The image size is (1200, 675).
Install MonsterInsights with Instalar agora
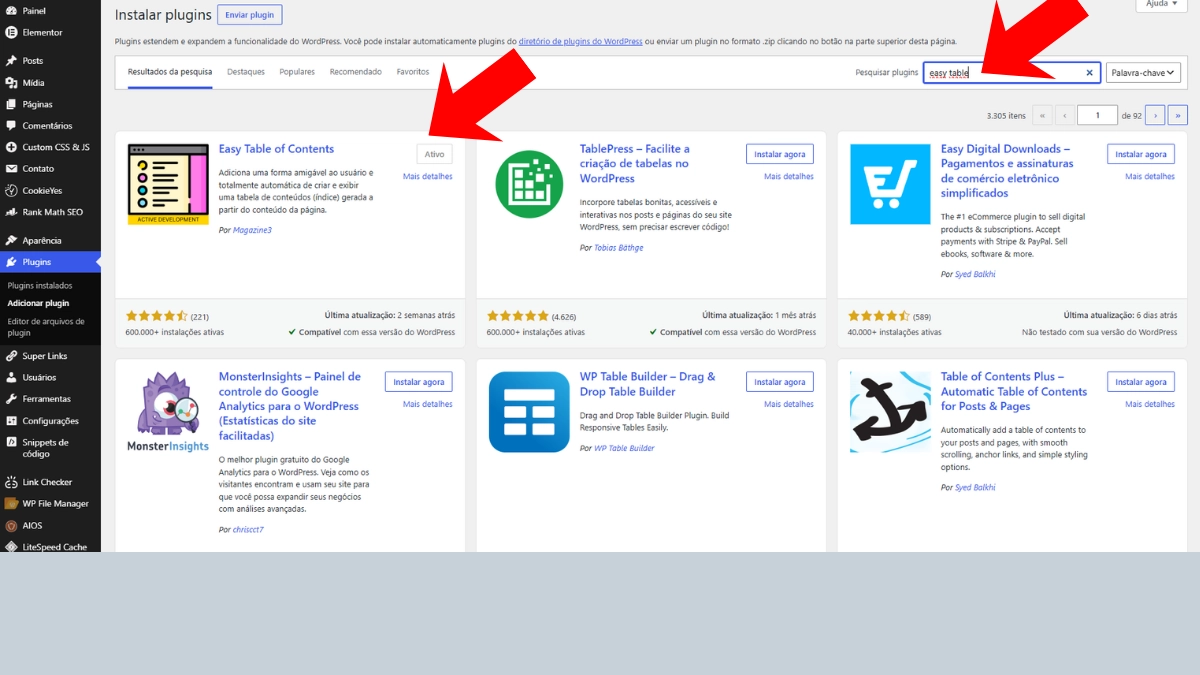419,382
